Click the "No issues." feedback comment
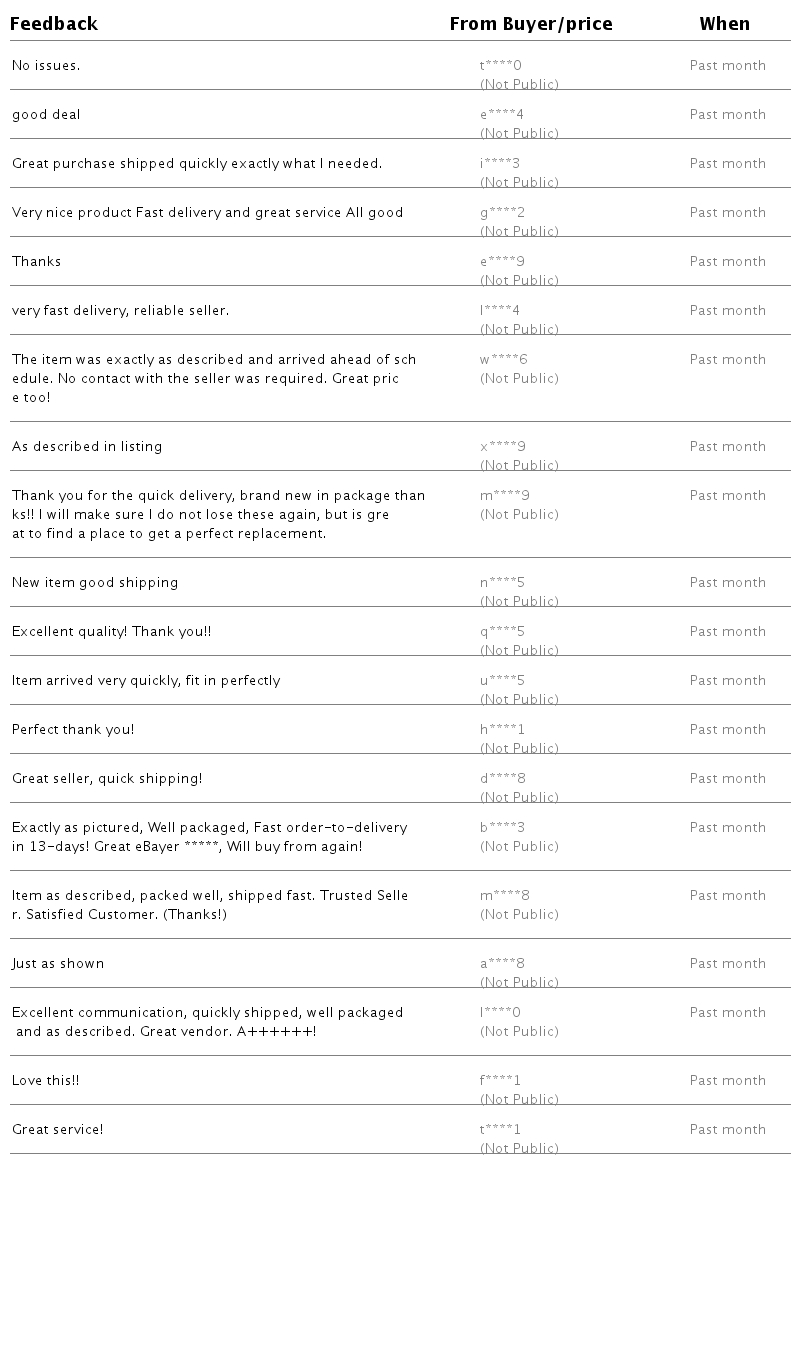 pyautogui.click(x=46, y=66)
